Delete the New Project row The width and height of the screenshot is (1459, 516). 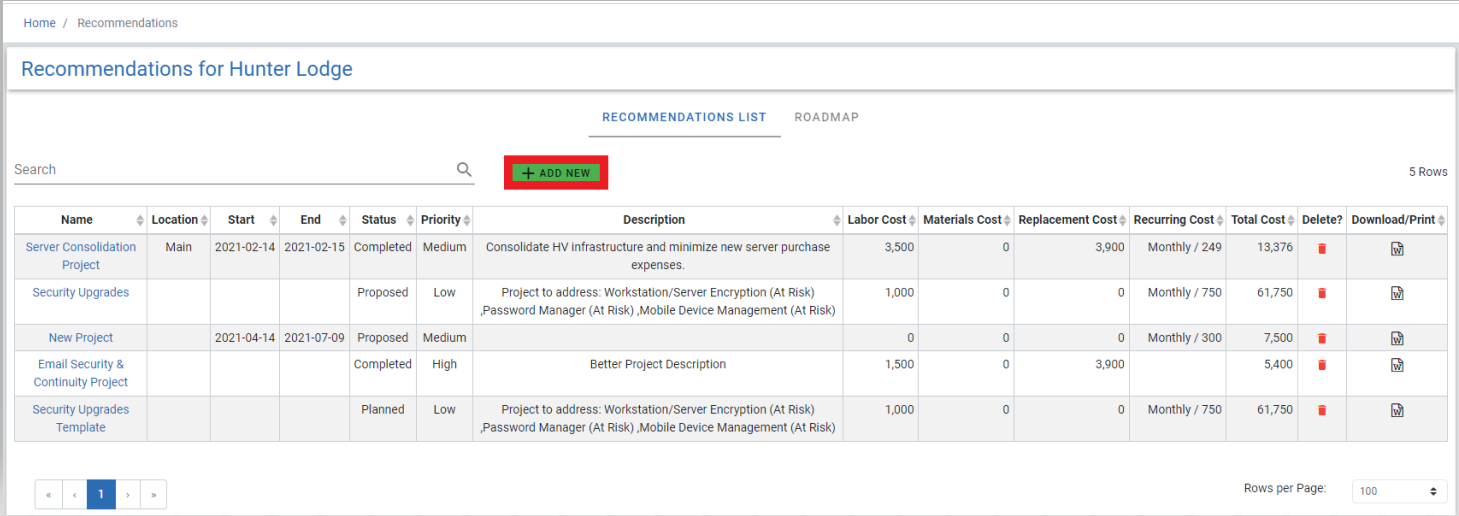1322,338
